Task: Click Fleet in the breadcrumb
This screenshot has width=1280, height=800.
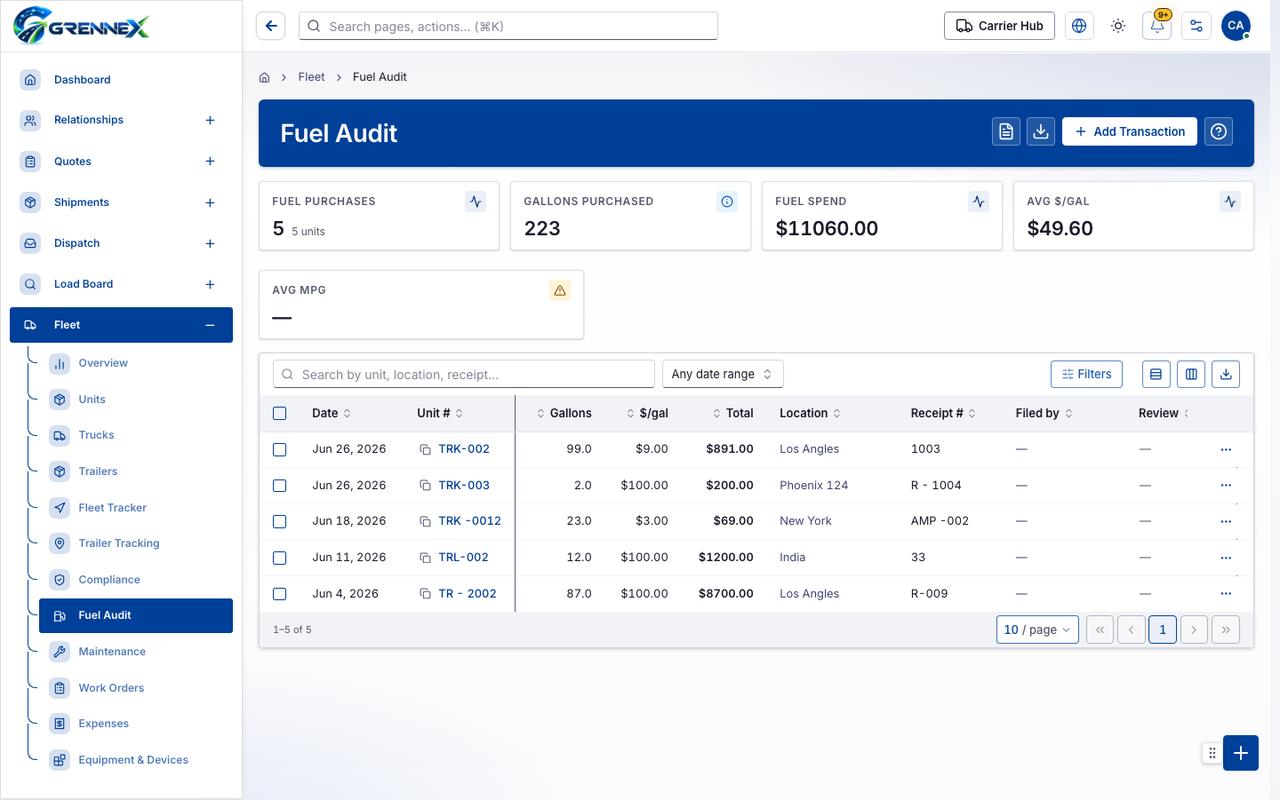Action: pos(311,77)
